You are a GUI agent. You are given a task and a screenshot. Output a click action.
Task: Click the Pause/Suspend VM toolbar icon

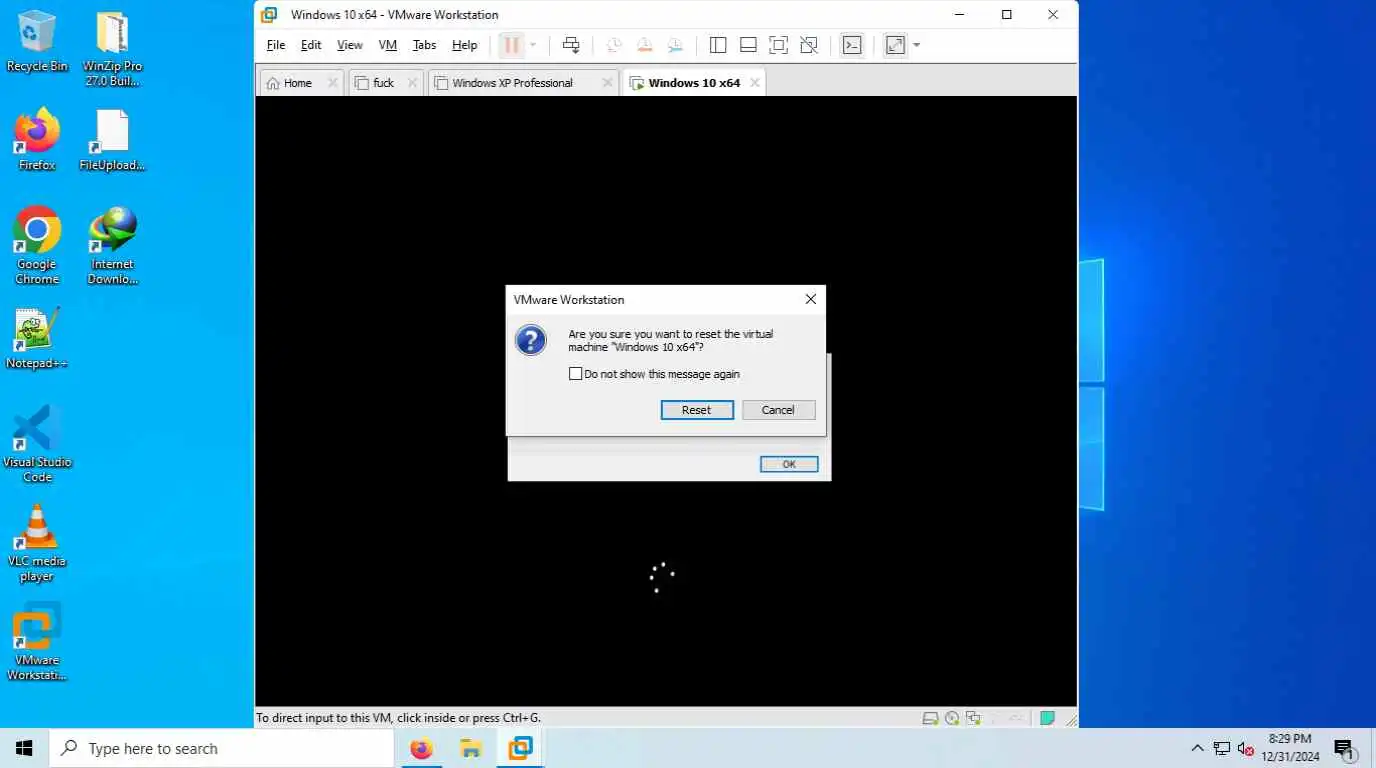tap(511, 45)
